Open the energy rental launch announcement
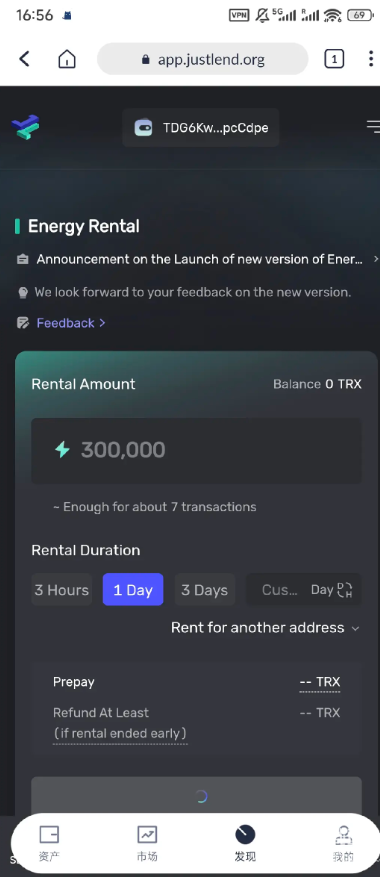This screenshot has height=877, width=380. (199, 259)
